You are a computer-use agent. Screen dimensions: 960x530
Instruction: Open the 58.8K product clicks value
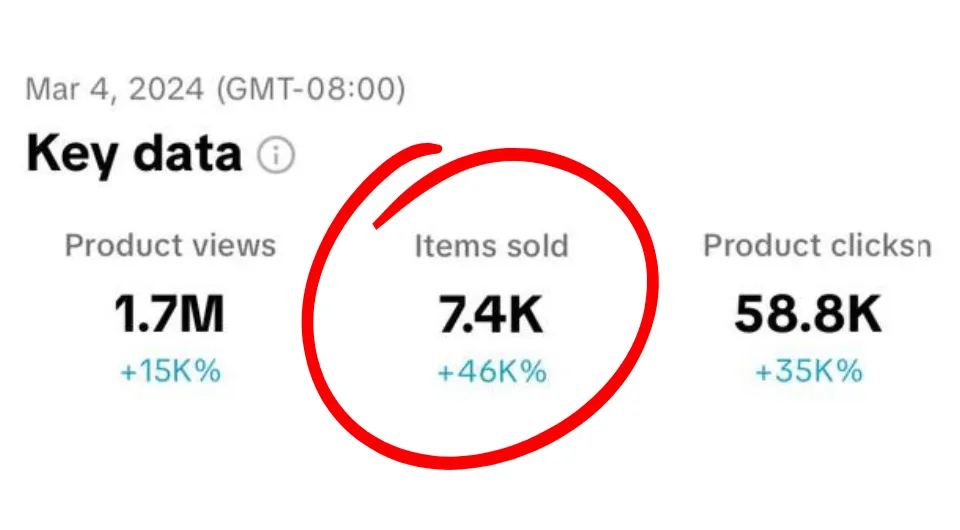point(808,315)
